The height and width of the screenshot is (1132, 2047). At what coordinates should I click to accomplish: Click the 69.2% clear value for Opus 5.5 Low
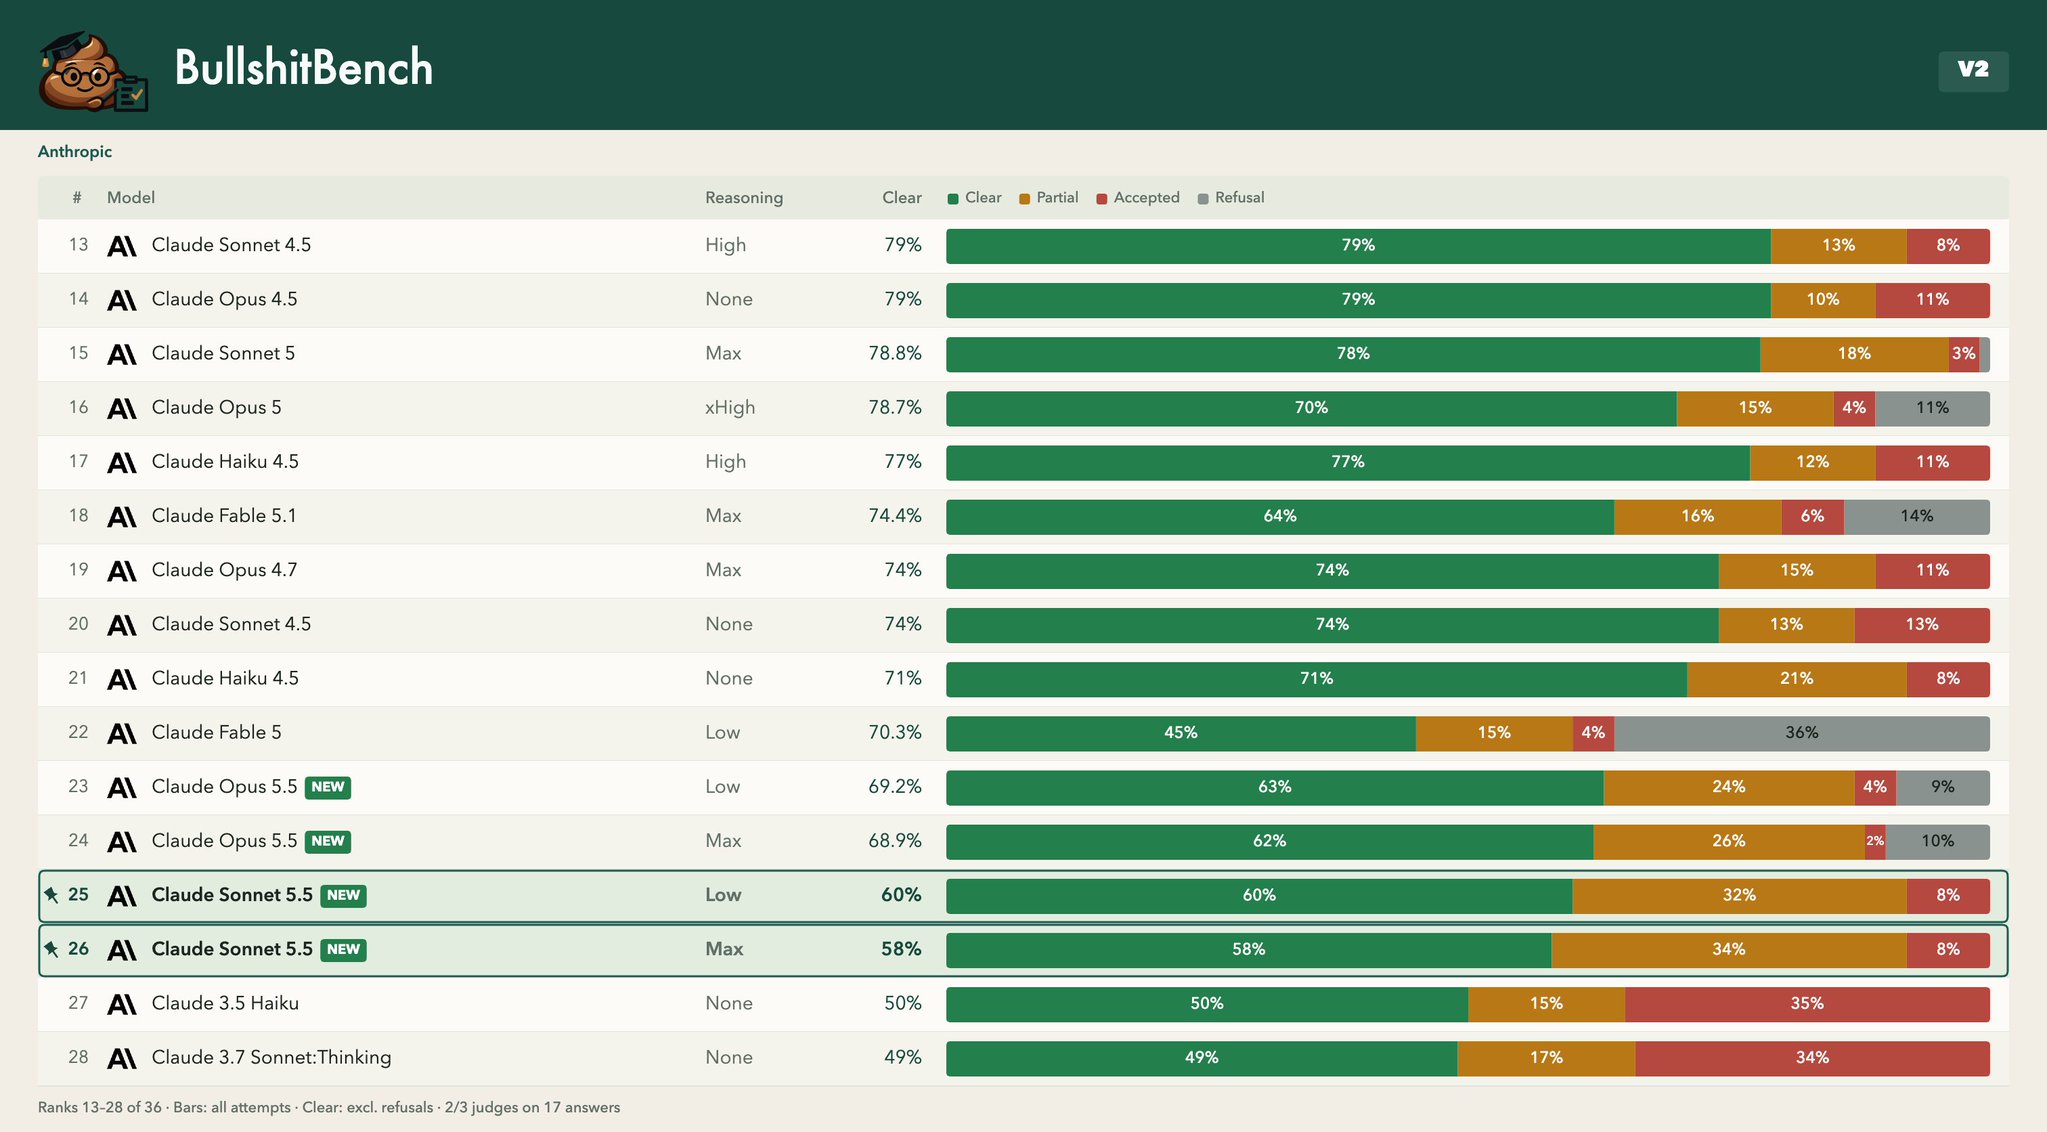point(895,787)
